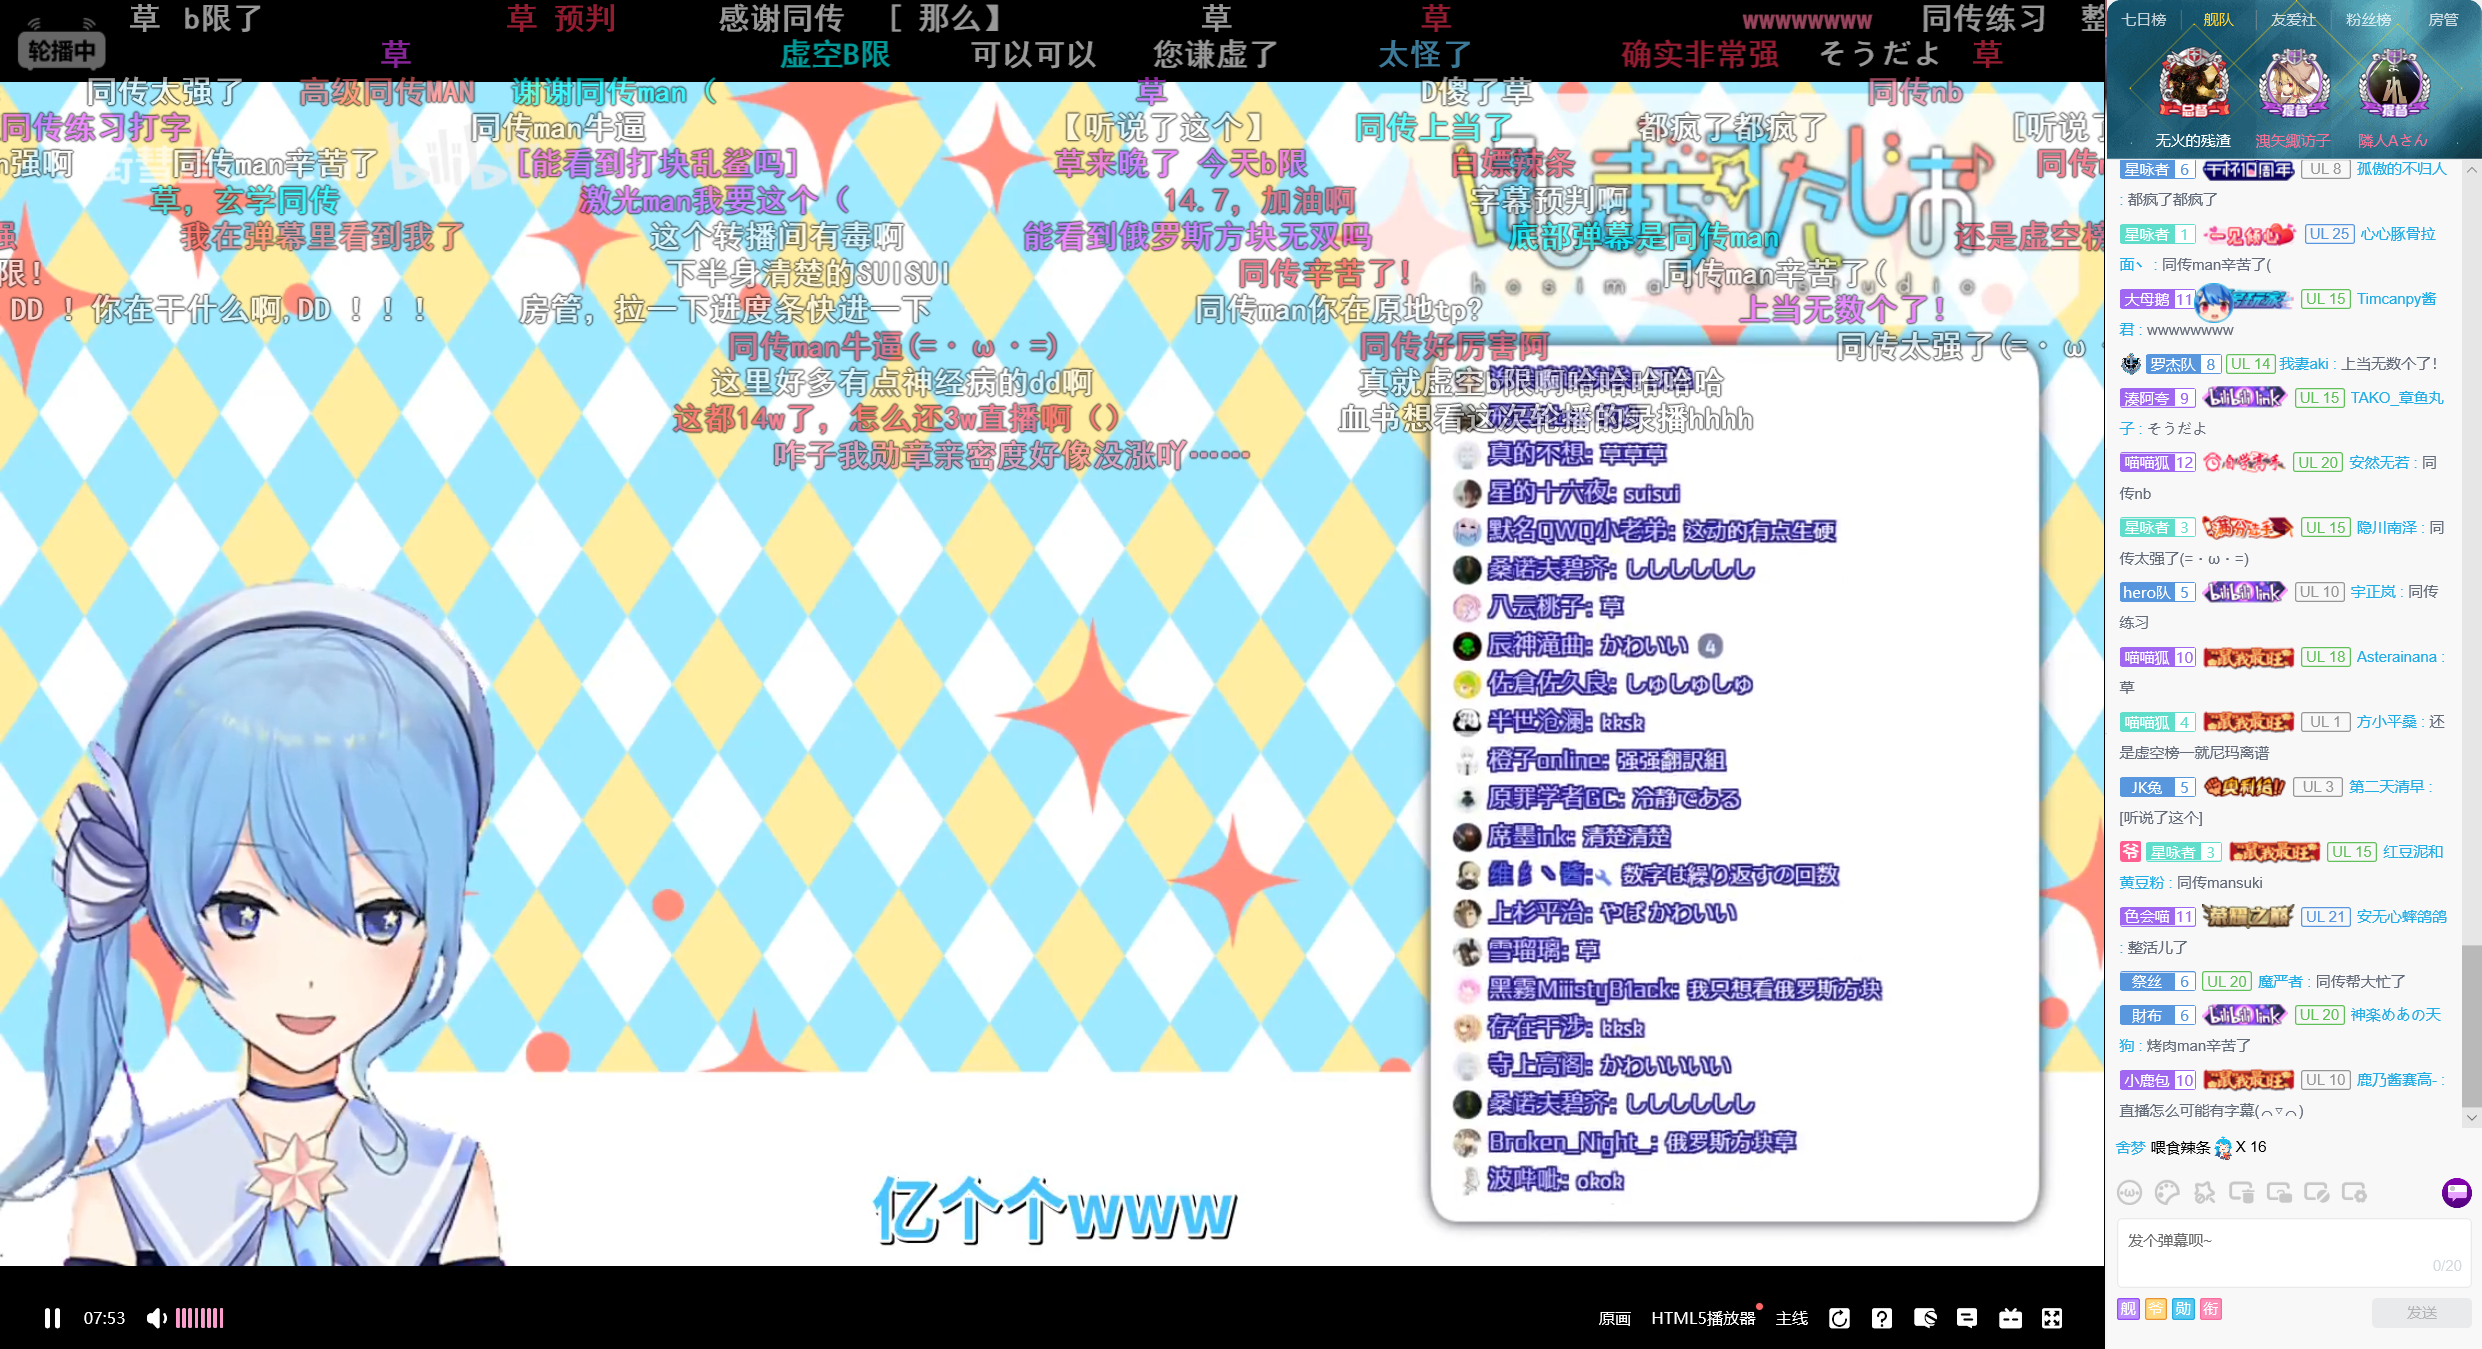The width and height of the screenshot is (2482, 1349).
Task: Focus the 发个弹幕呗~ message input
Action: click(2293, 1252)
